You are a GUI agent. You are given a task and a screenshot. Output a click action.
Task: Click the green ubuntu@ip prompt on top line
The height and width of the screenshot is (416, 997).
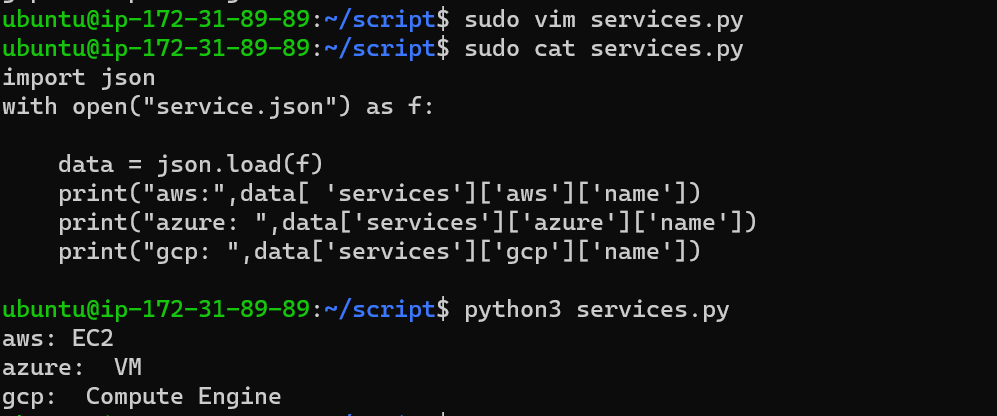(156, 20)
